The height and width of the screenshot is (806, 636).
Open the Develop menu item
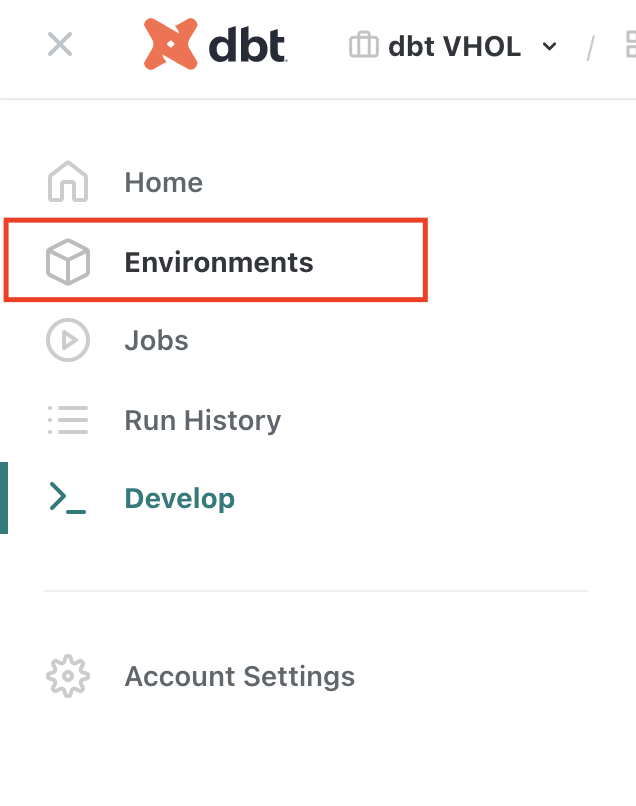point(179,498)
